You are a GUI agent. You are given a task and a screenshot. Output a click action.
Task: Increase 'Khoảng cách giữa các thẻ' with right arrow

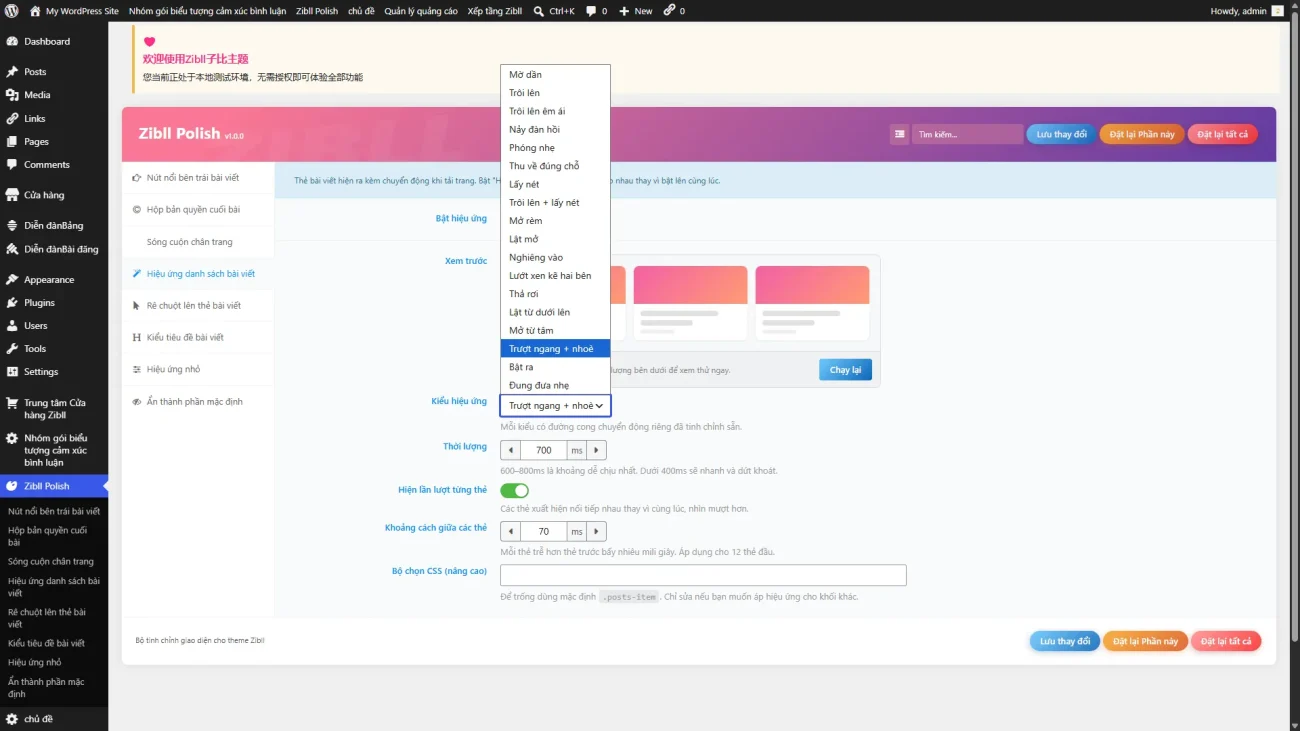coord(597,532)
